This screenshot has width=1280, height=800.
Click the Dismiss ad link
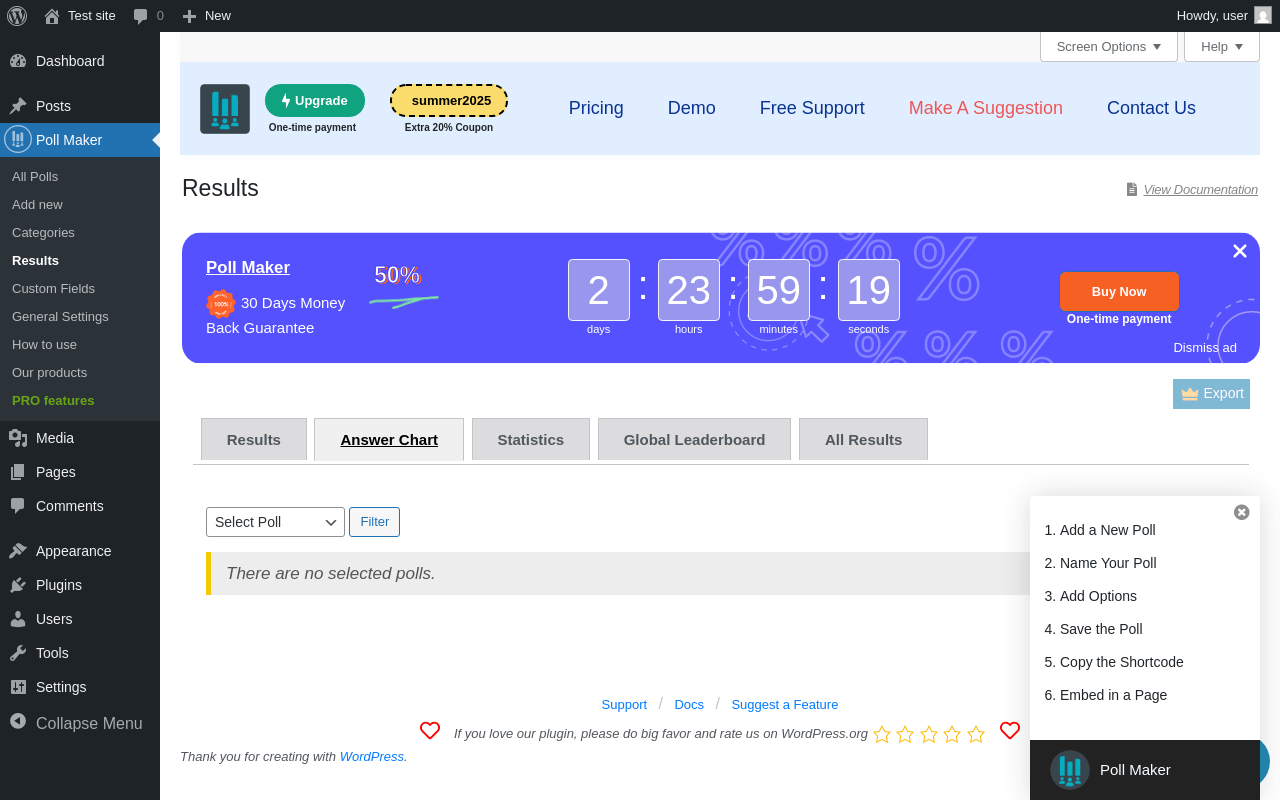pos(1205,347)
